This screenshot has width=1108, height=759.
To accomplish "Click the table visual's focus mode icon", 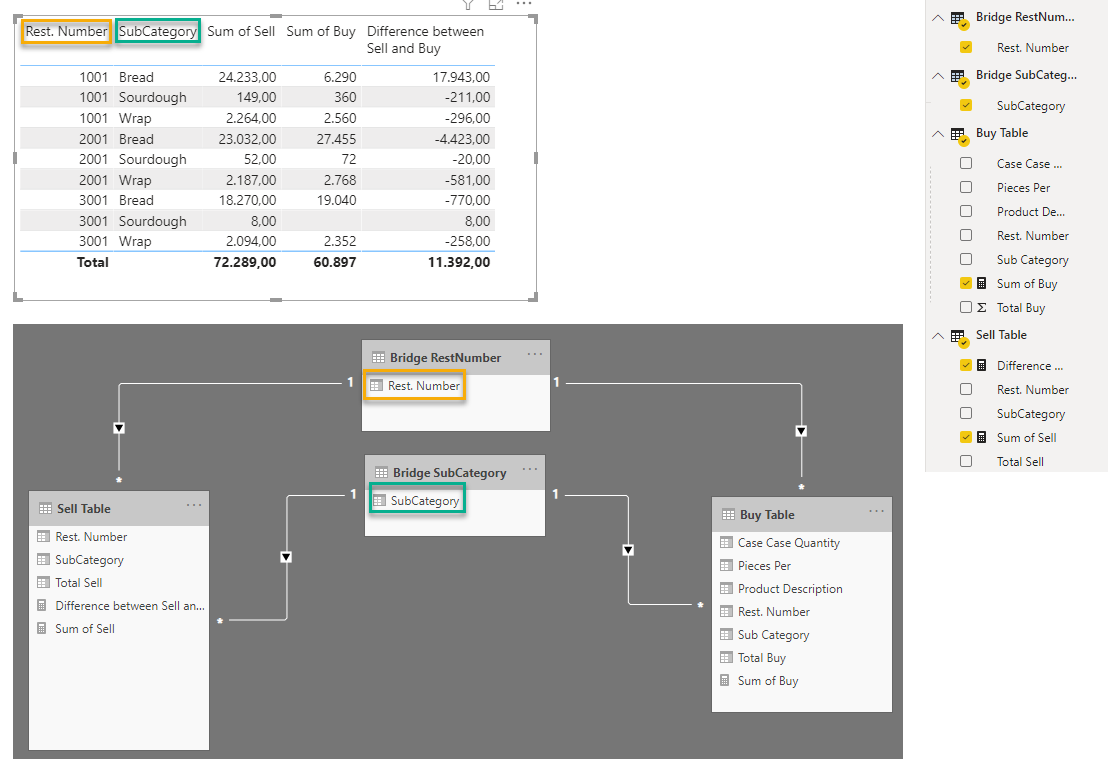I will point(496,4).
